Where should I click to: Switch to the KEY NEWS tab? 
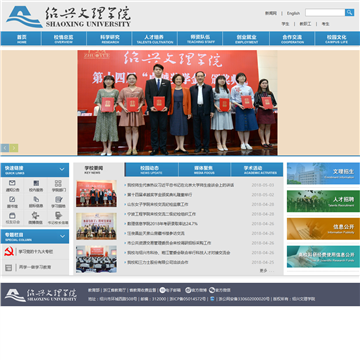(99, 170)
